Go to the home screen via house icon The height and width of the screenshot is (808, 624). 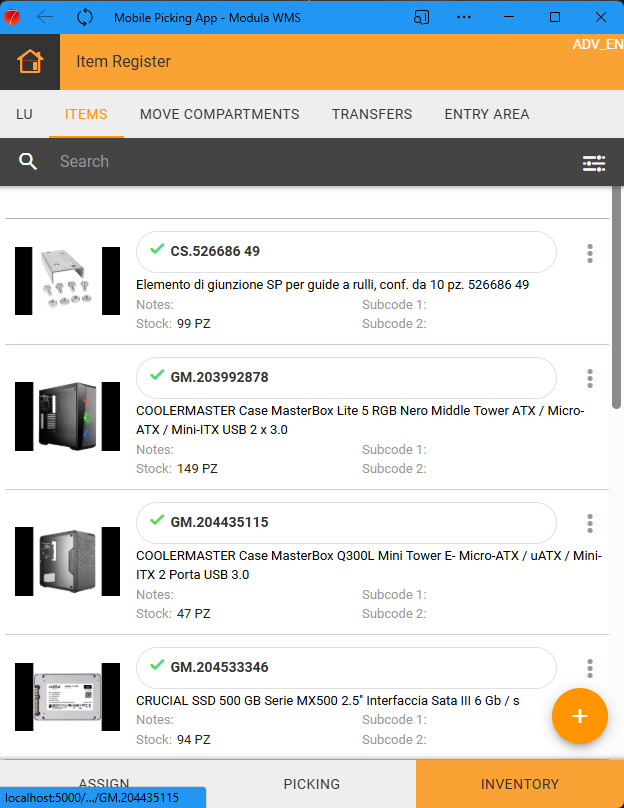30,61
